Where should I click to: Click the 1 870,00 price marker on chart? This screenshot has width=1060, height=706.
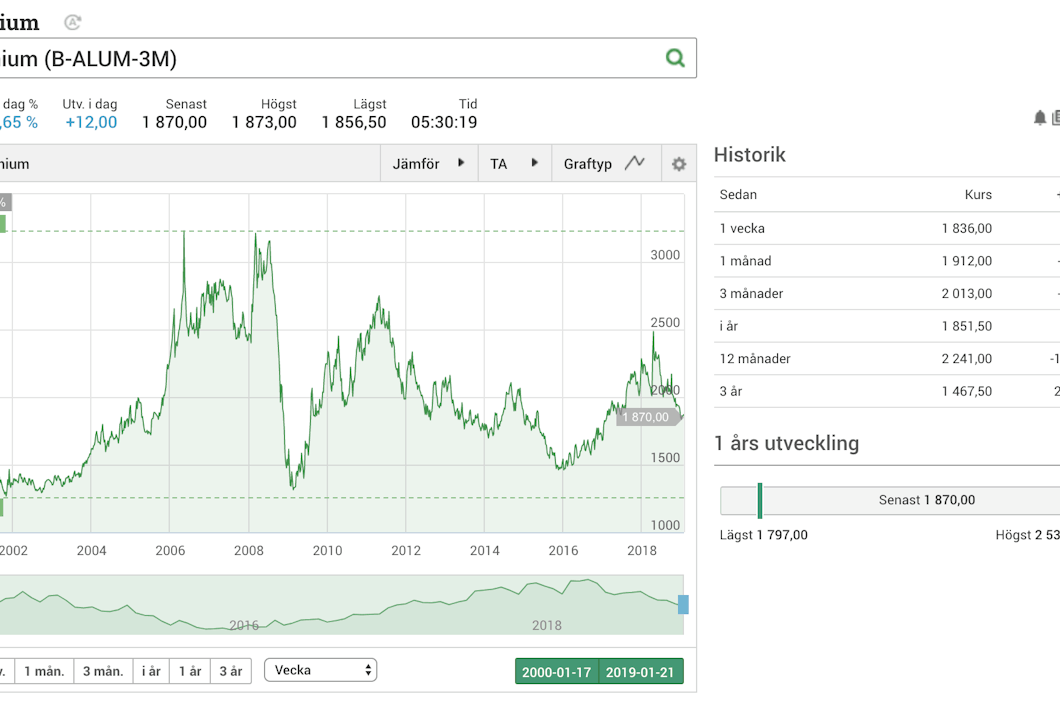click(648, 417)
